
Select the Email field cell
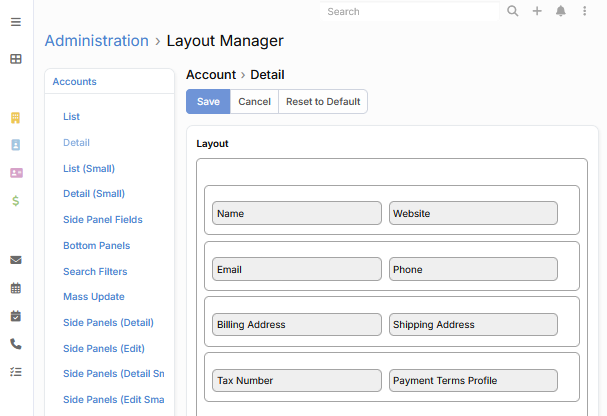click(297, 269)
